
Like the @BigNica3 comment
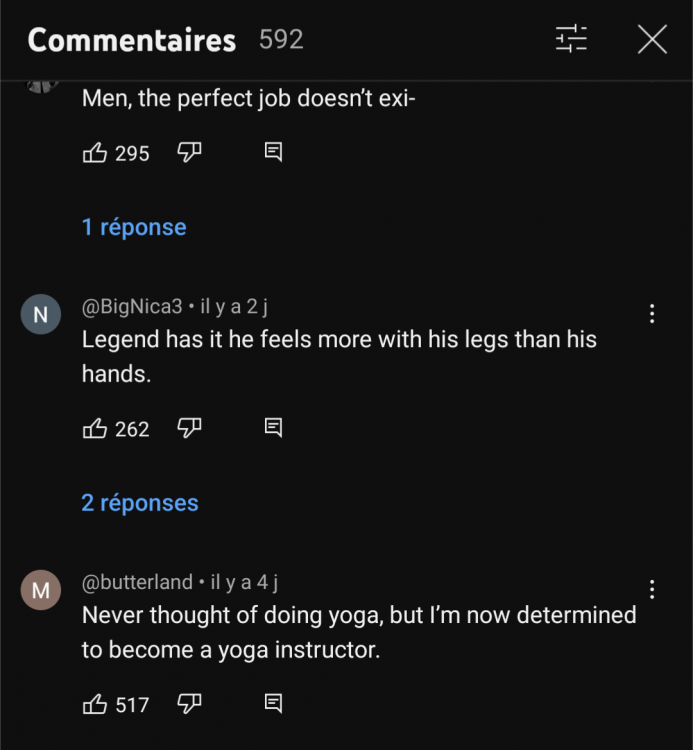click(95, 429)
